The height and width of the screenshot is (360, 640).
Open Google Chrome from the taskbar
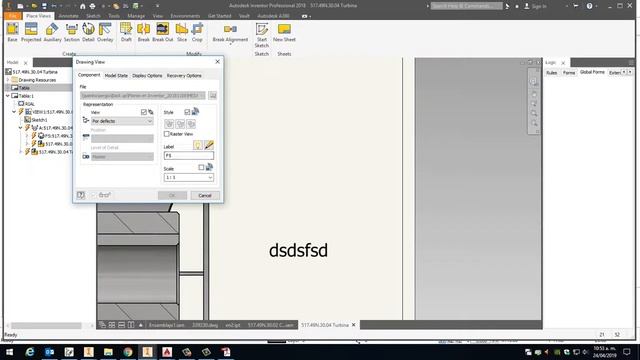128,352
